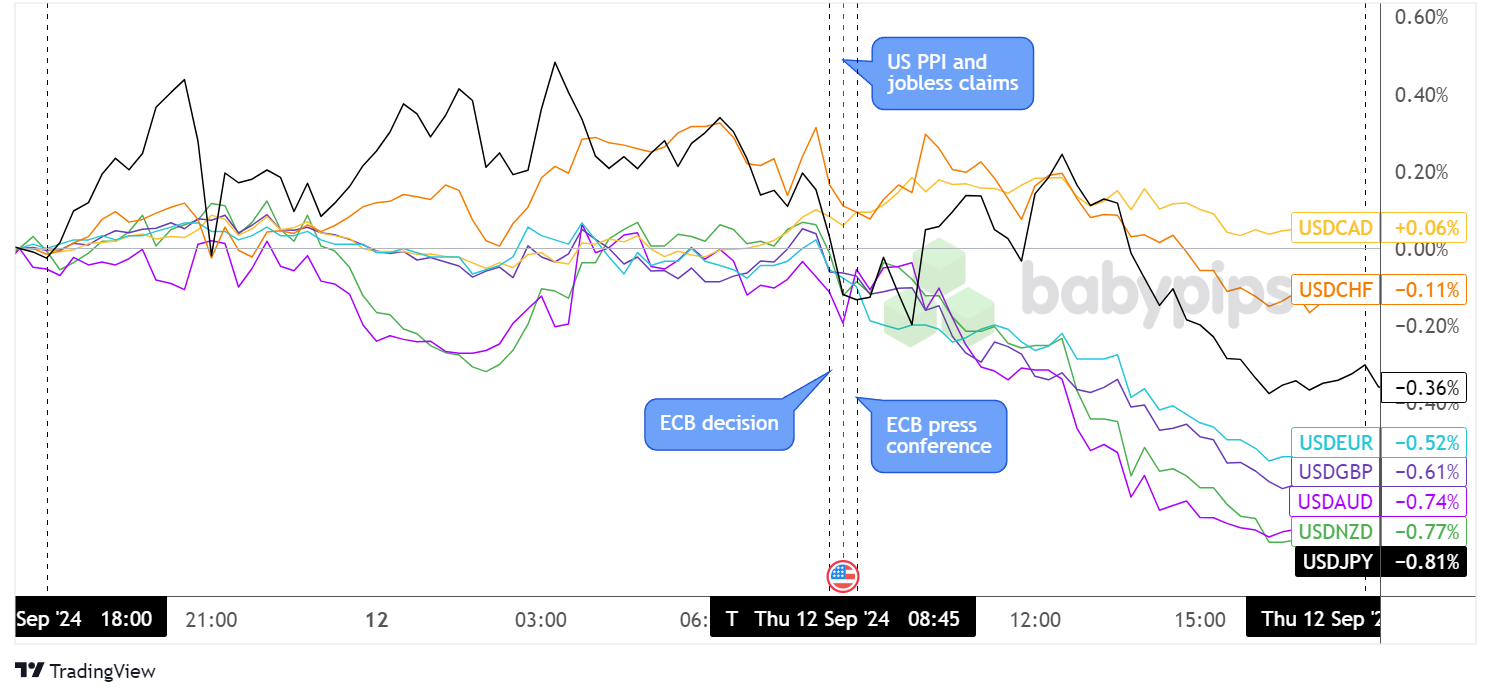This screenshot has height=697, width=1491.
Task: Select the USDAUD legend label
Action: pyautogui.click(x=1335, y=501)
